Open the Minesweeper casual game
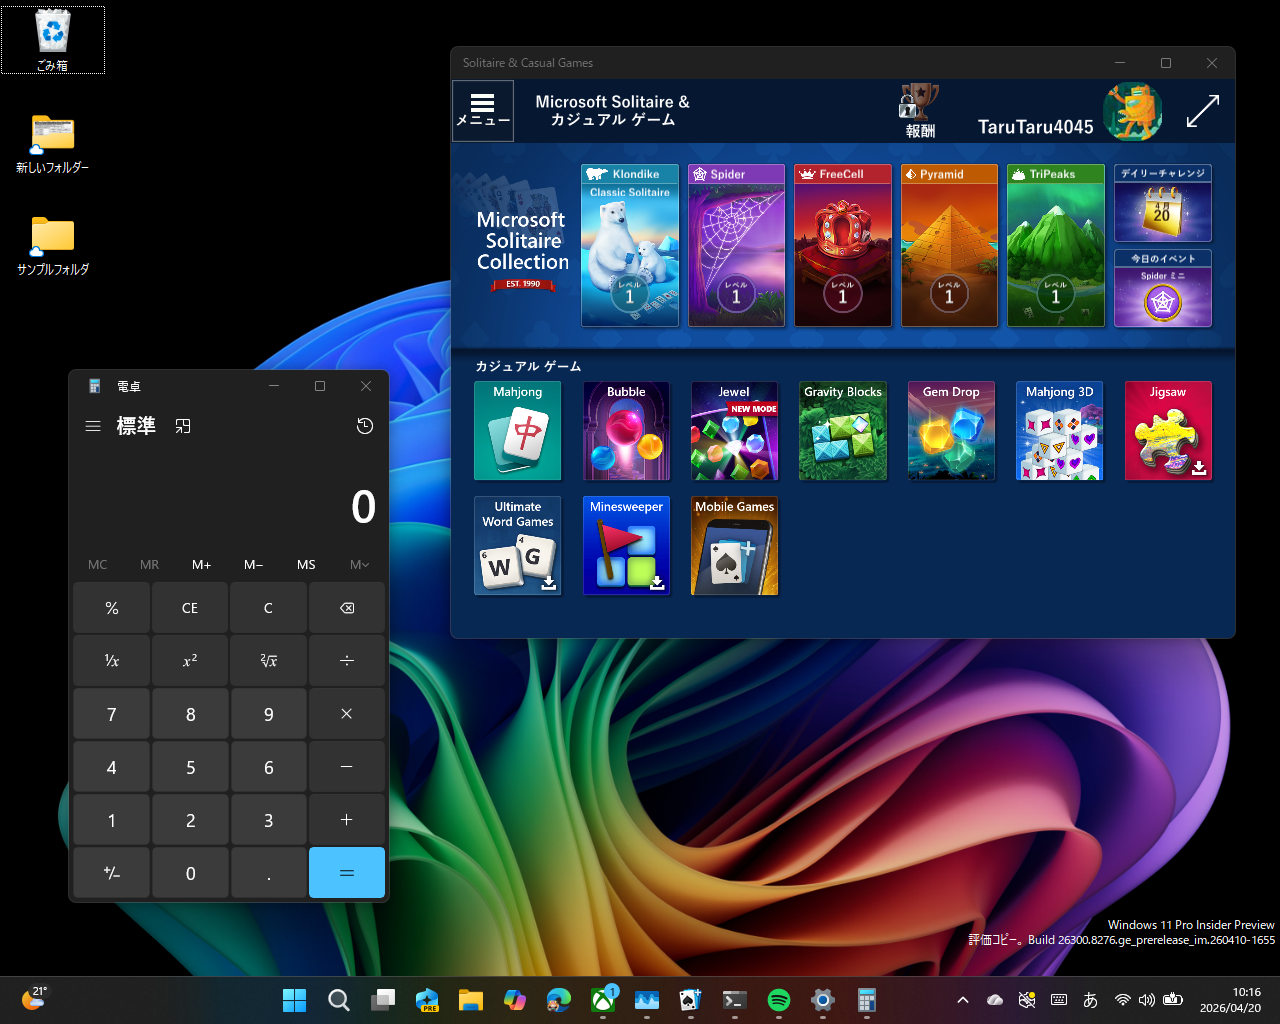The height and width of the screenshot is (1024, 1280). (x=626, y=545)
